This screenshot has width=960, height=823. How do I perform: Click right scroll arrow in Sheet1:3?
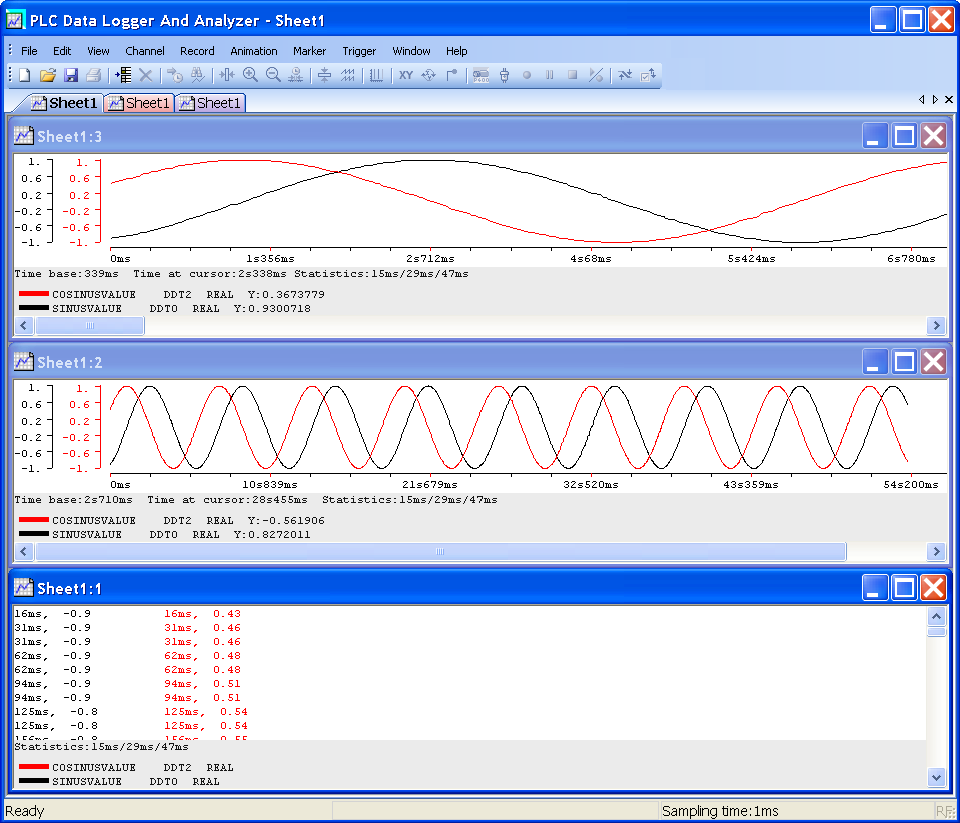click(x=936, y=325)
